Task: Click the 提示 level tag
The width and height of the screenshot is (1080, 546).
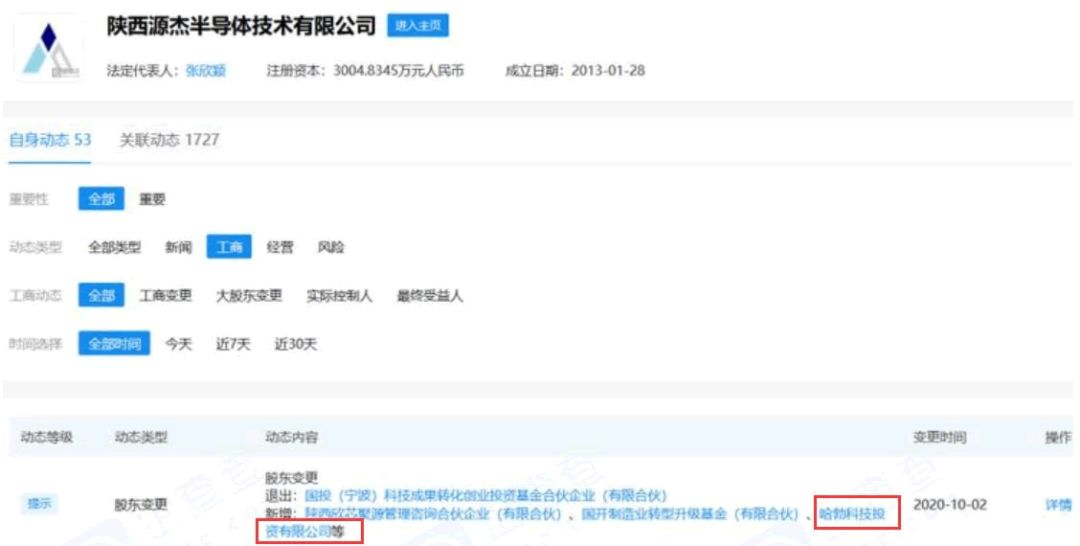Action: click(39, 504)
